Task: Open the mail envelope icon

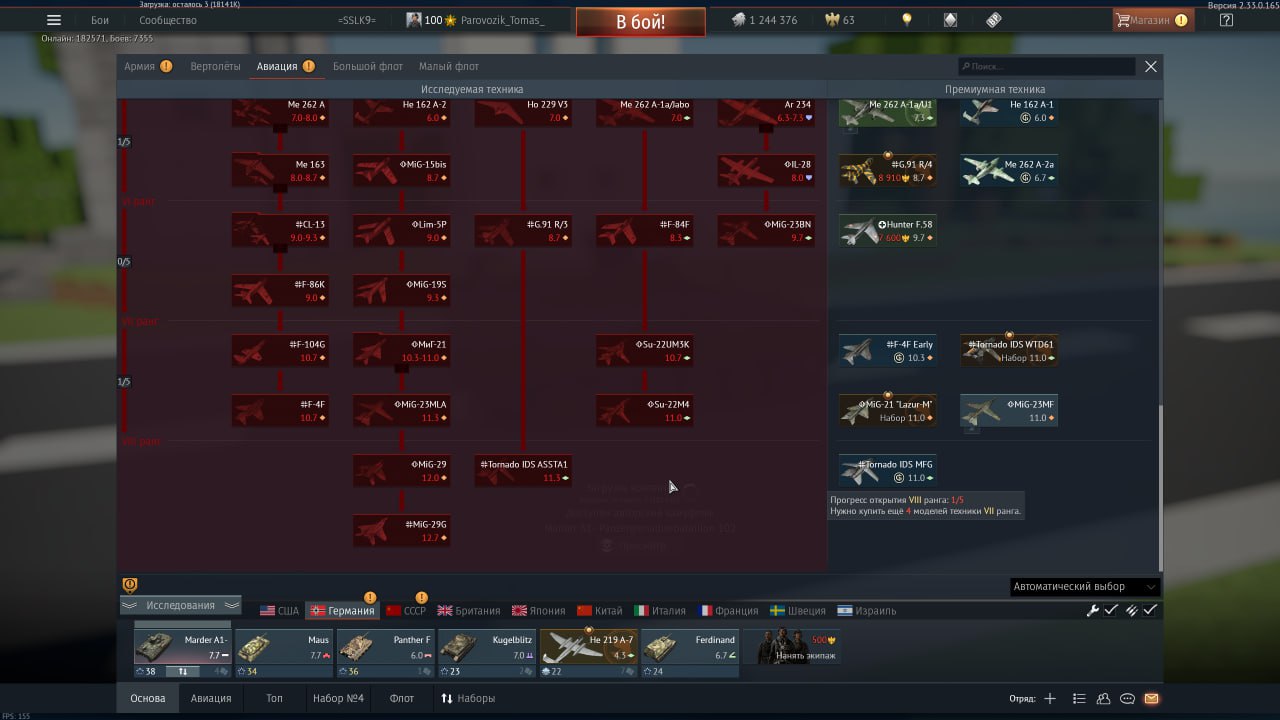Action: (1151, 699)
